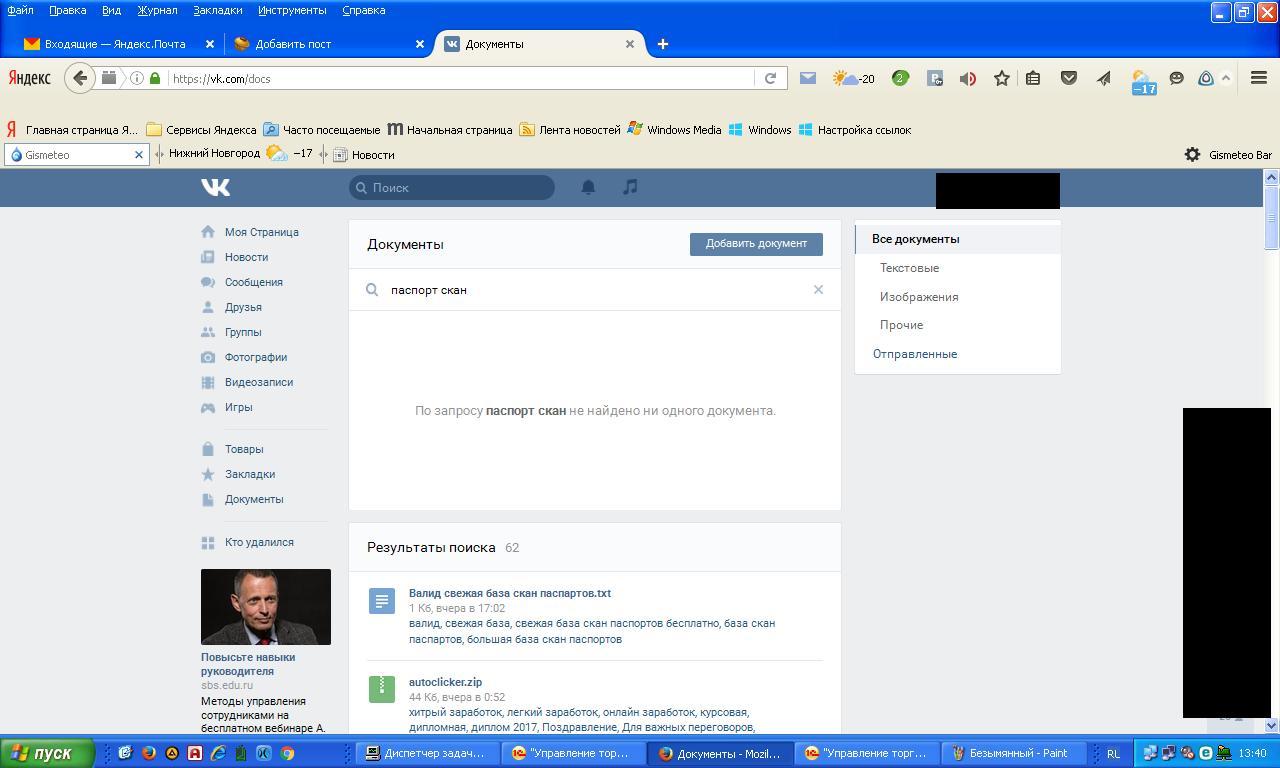Click the text file icon of the first result

382,600
